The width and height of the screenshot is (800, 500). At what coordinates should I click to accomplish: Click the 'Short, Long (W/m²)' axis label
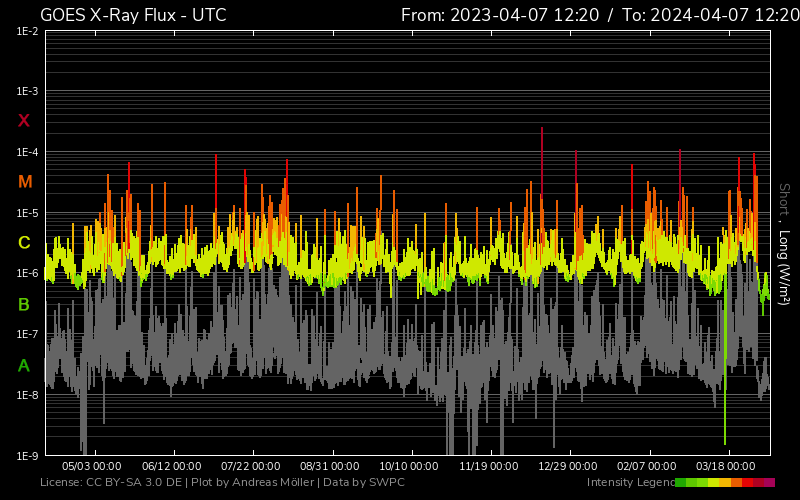(x=785, y=243)
